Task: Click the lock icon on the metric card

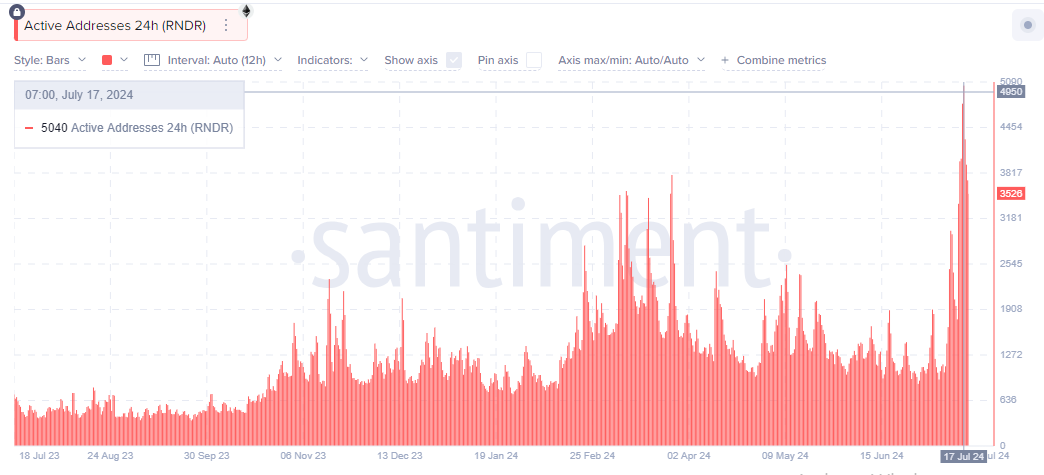Action: [17, 11]
